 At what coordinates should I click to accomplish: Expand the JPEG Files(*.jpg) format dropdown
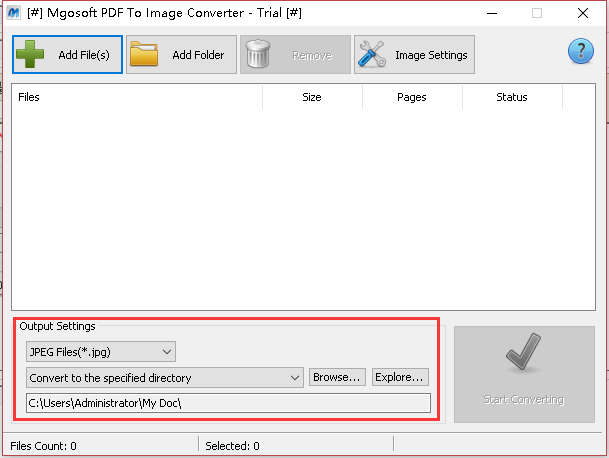tap(101, 352)
